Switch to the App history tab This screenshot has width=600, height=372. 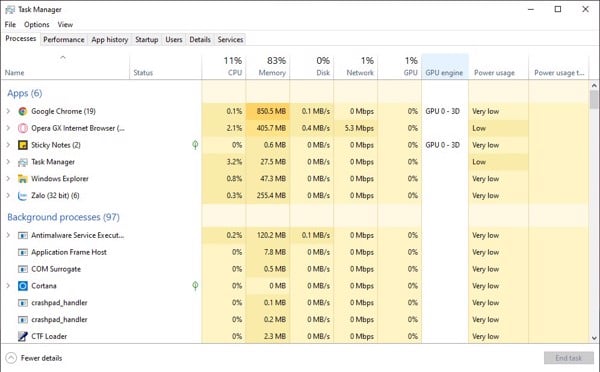109,39
